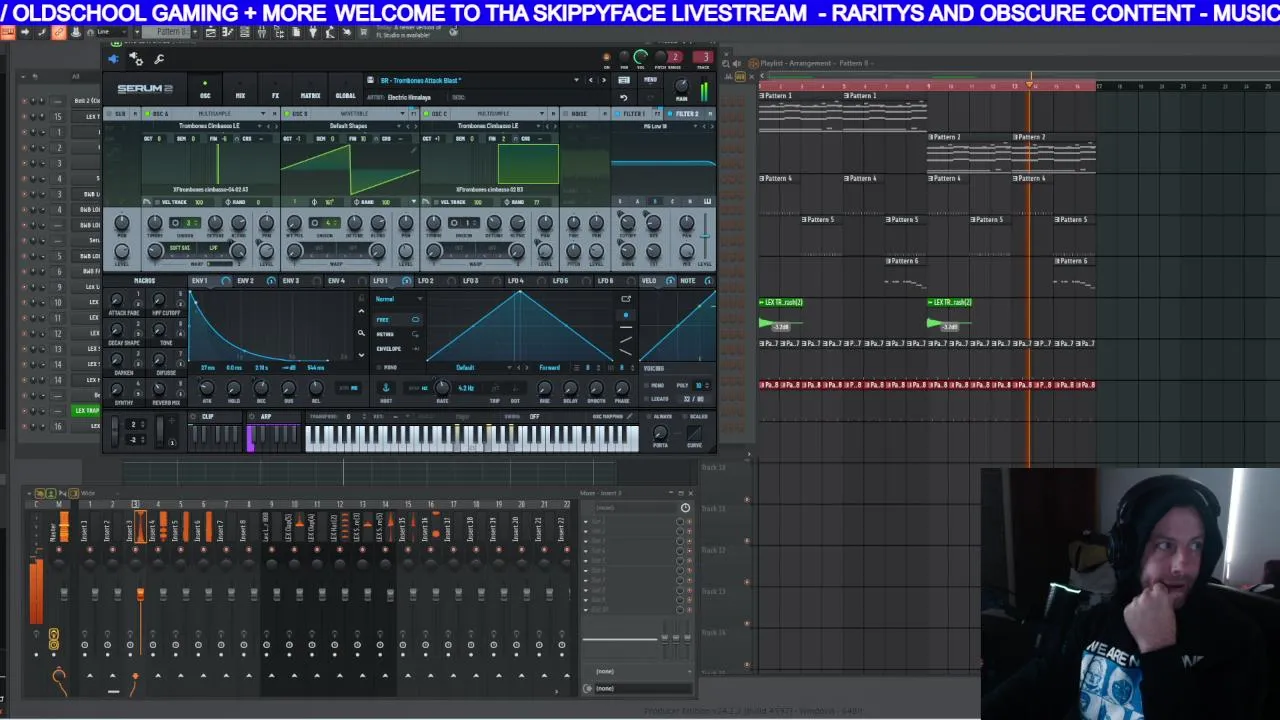This screenshot has height=720, width=1280.
Task: Adjust the LFO RATE knob
Action: coord(442,388)
